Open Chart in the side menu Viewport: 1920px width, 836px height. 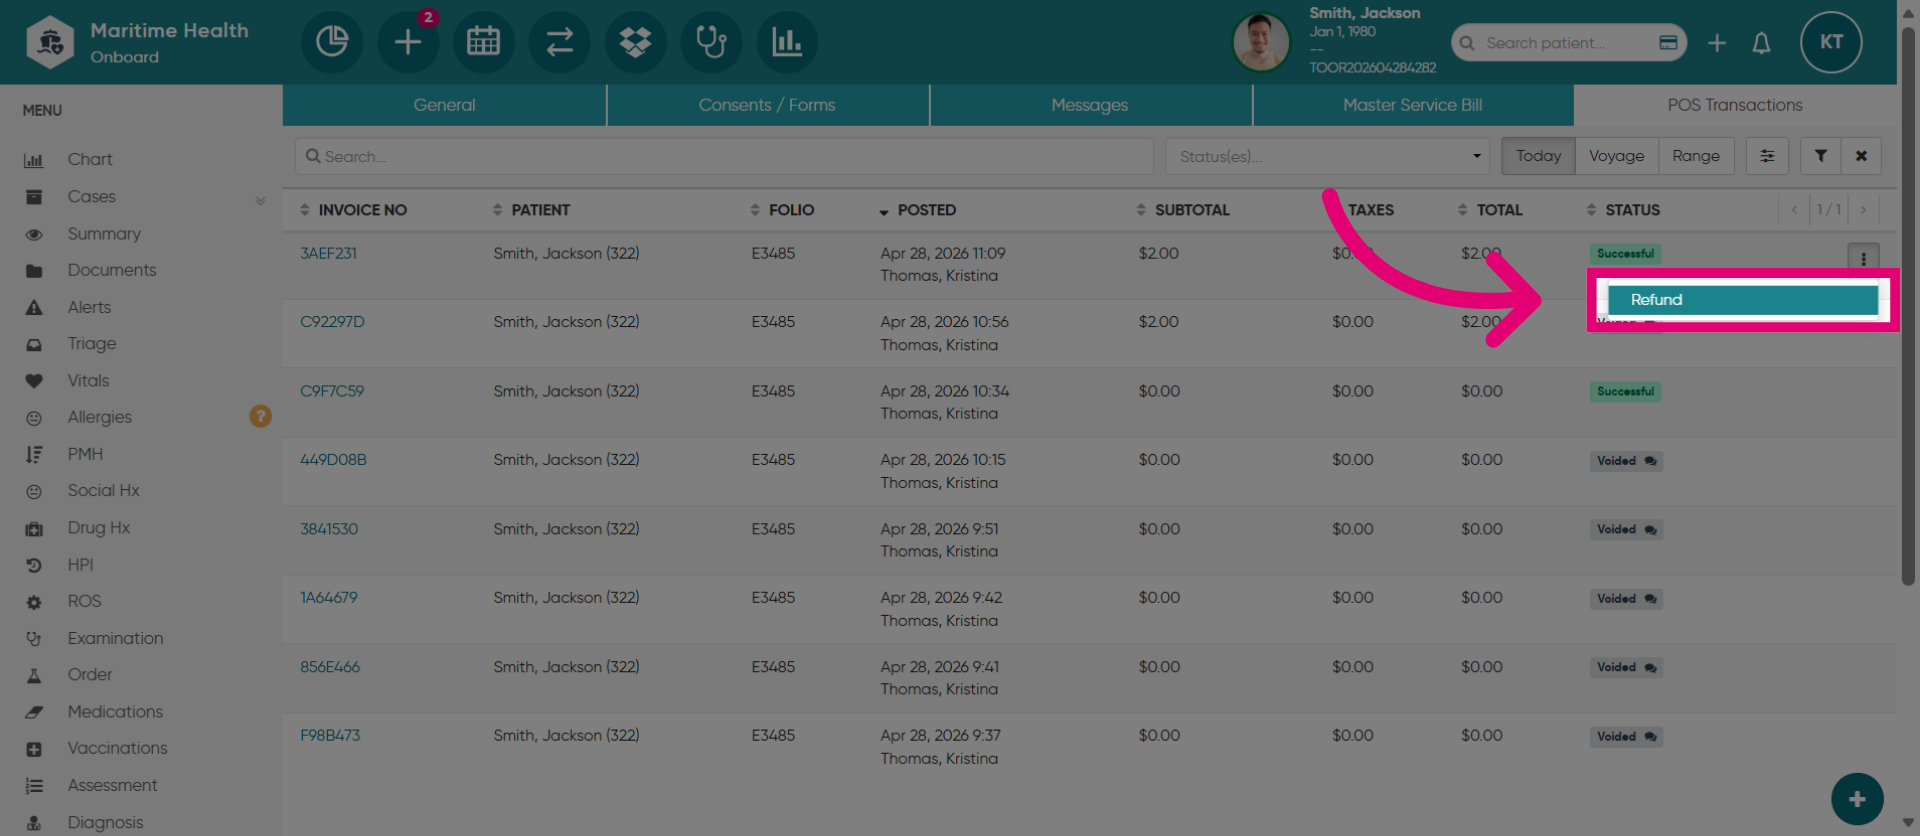pos(89,160)
